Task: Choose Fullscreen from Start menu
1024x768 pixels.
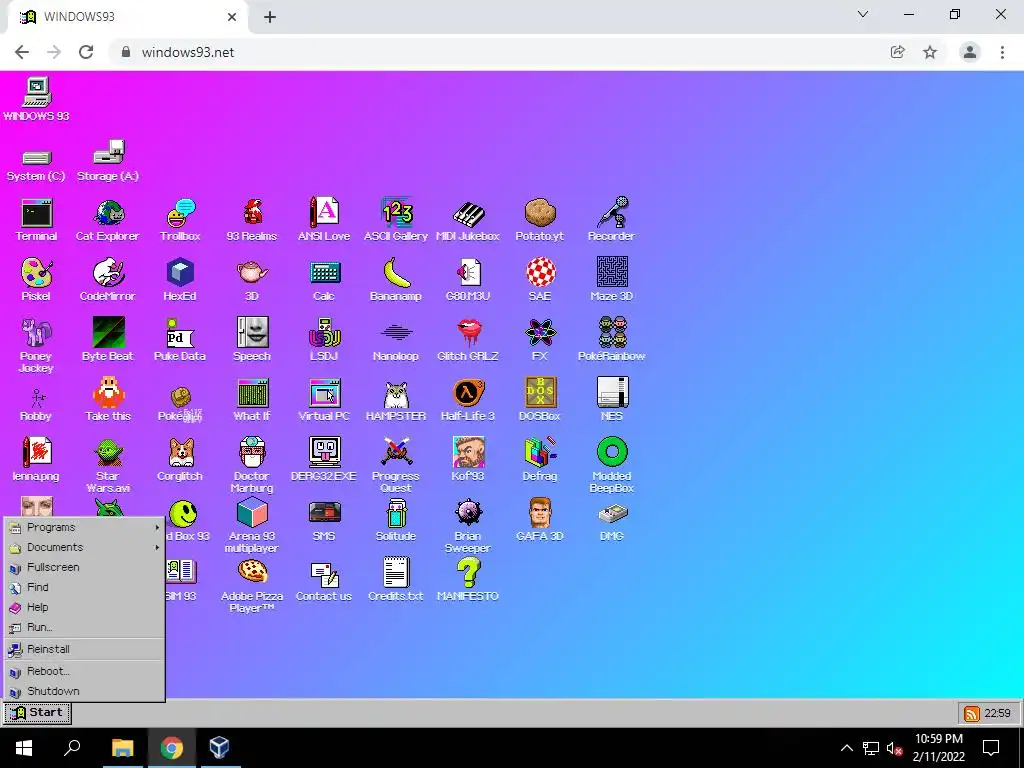Action: click(84, 568)
